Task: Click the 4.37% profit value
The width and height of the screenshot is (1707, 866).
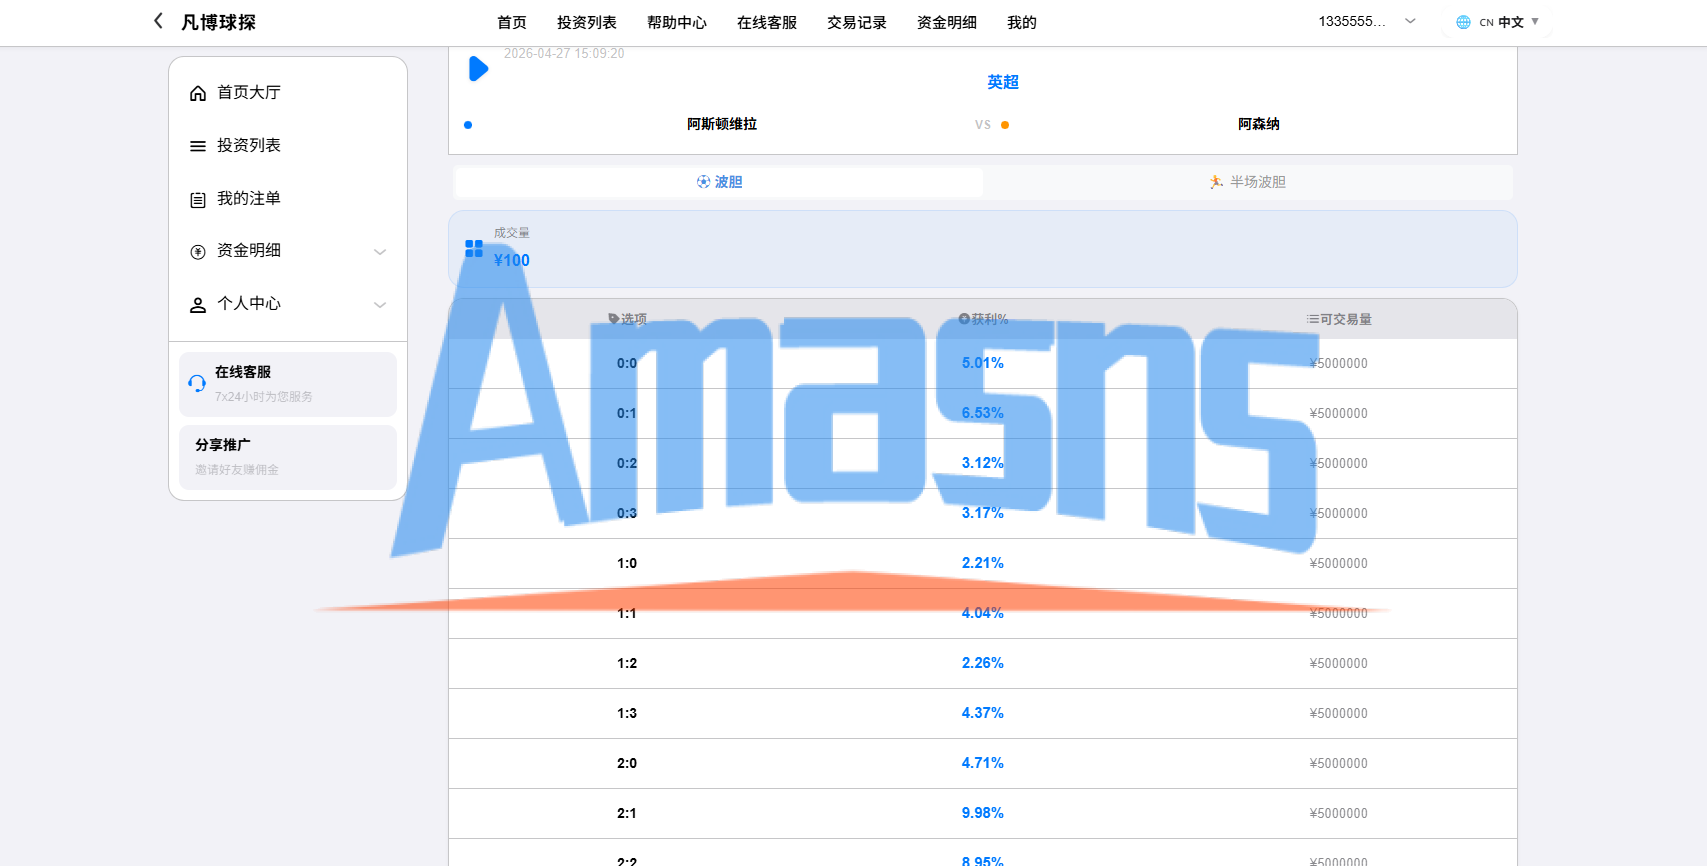Action: [x=983, y=713]
